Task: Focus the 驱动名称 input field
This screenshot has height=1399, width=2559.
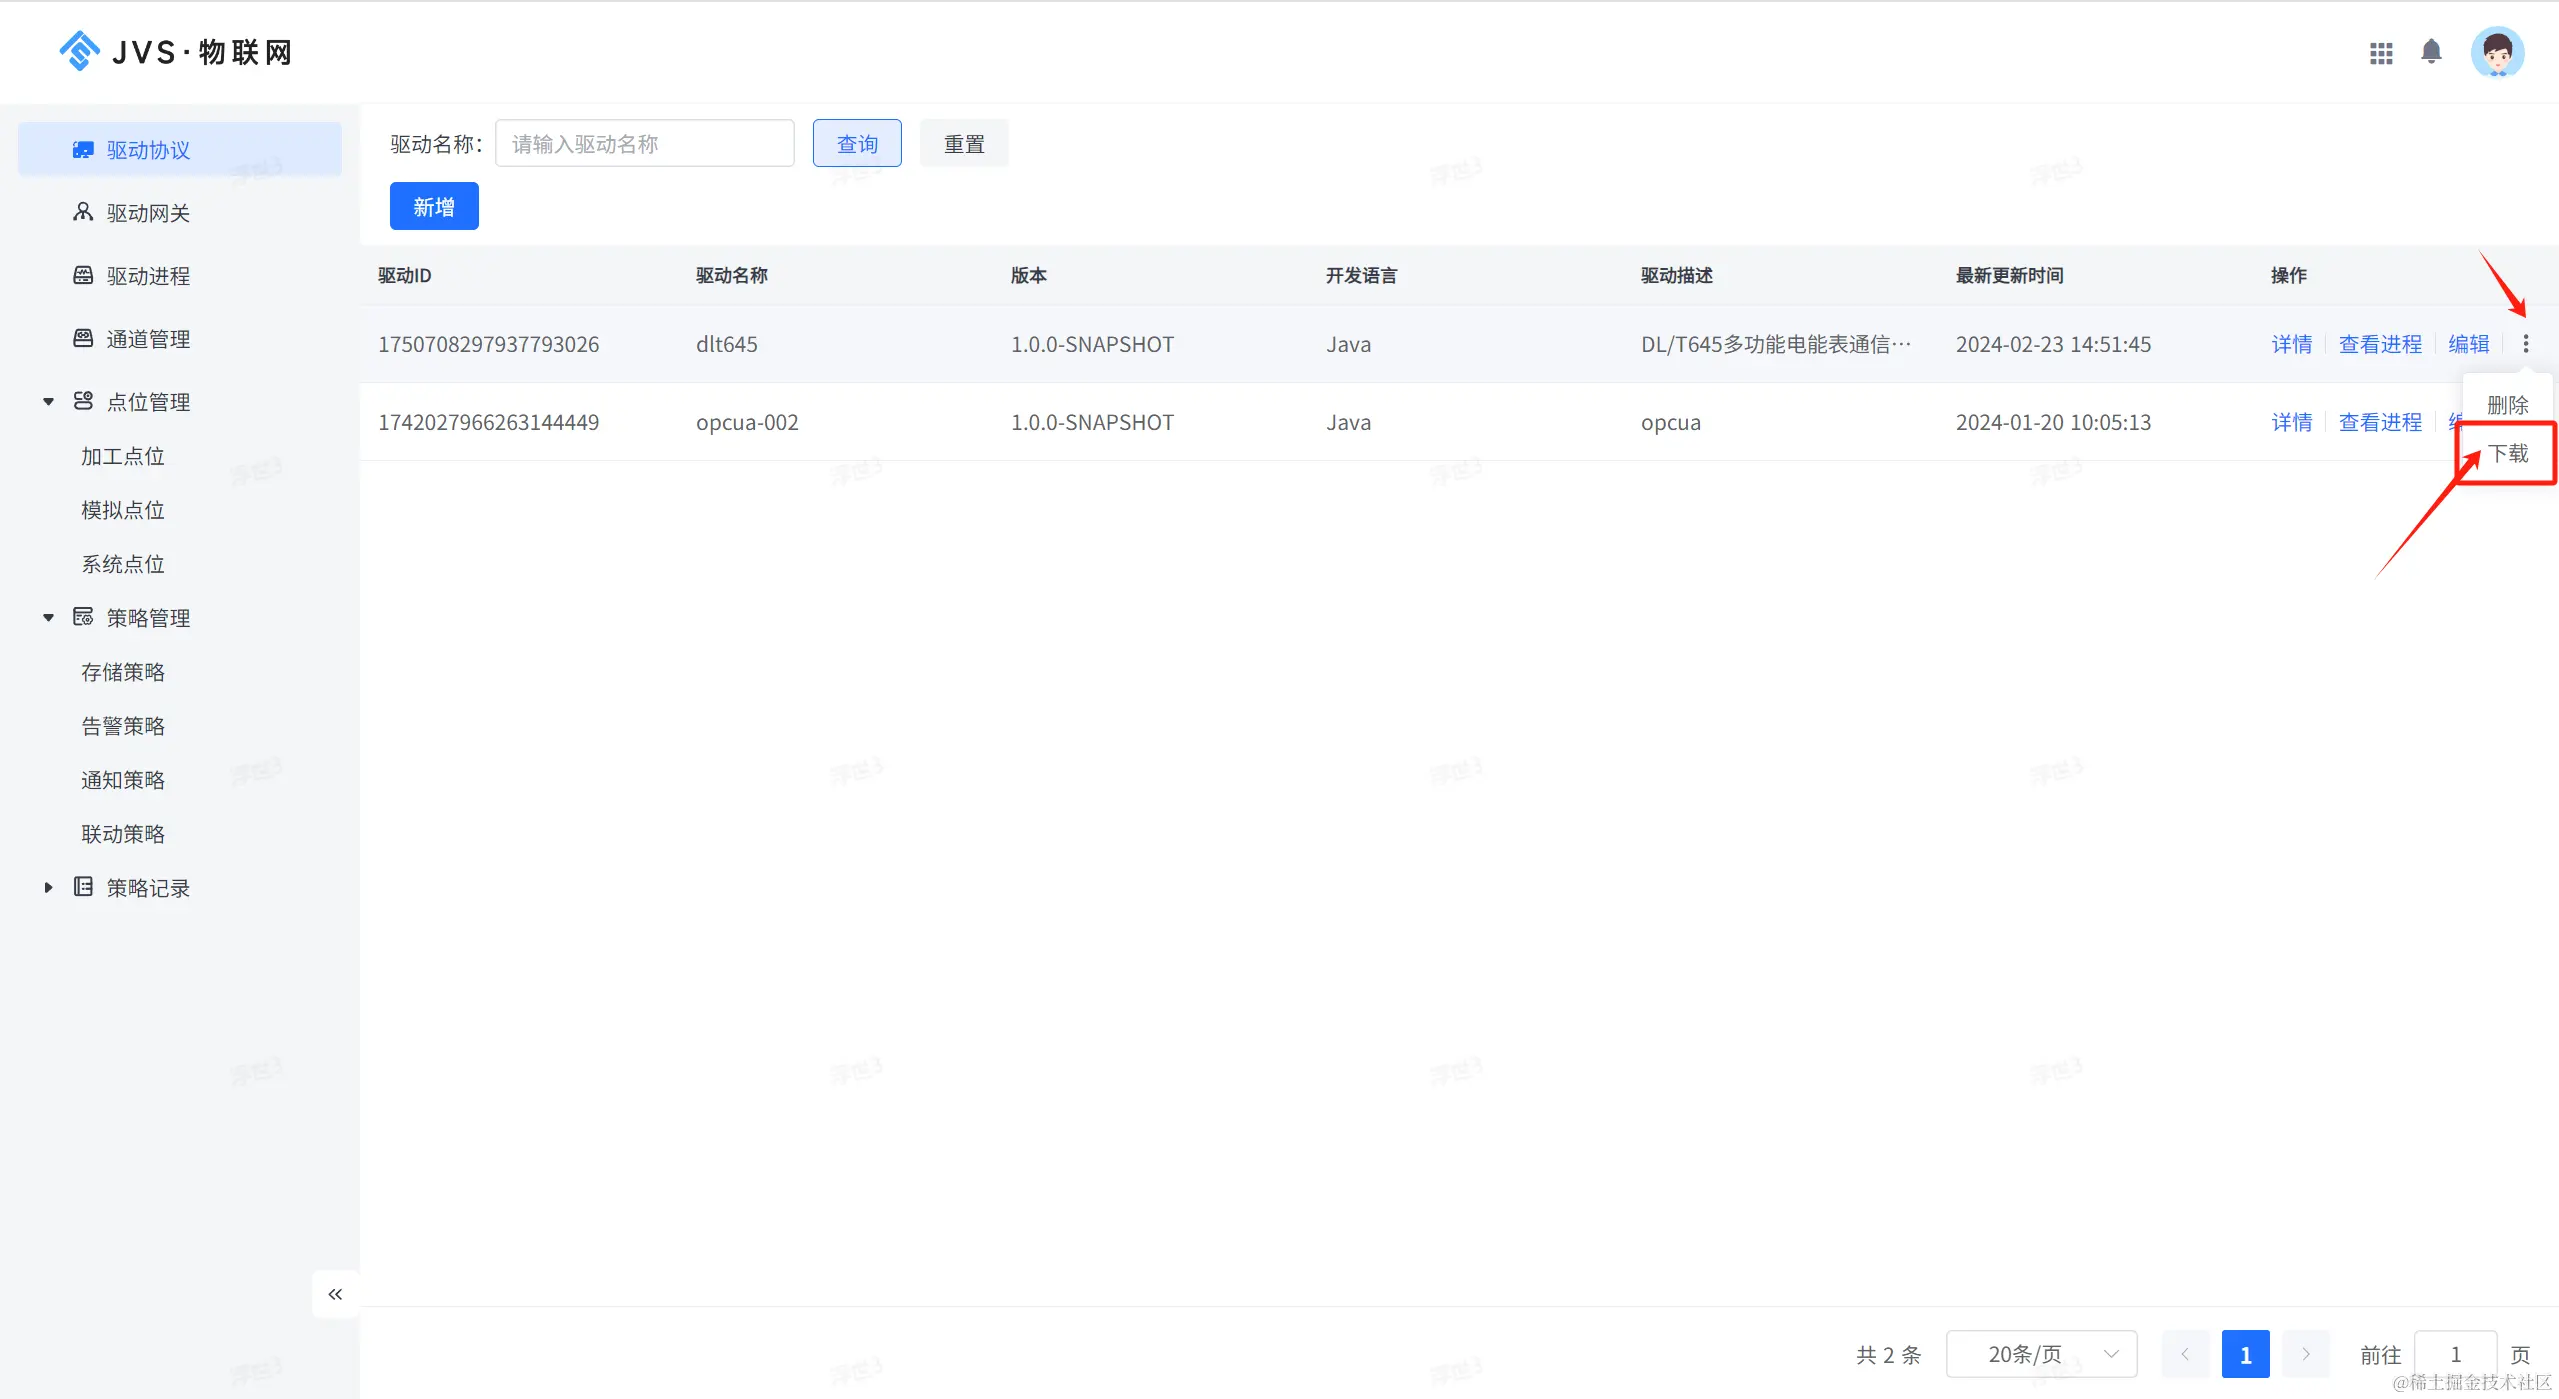Action: pyautogui.click(x=644, y=144)
